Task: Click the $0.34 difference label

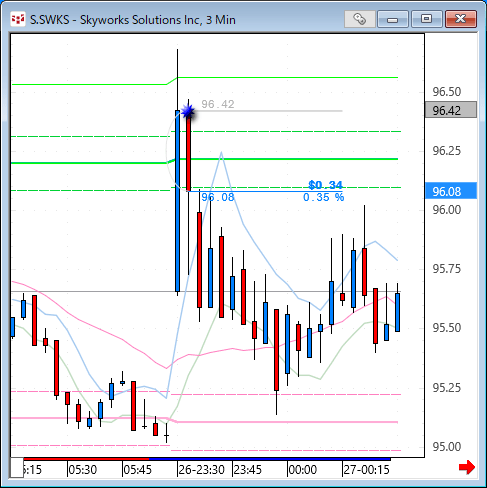Action: 325,185
